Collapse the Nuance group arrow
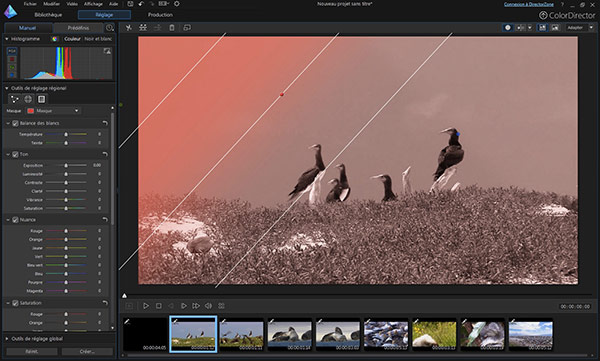 point(8,220)
